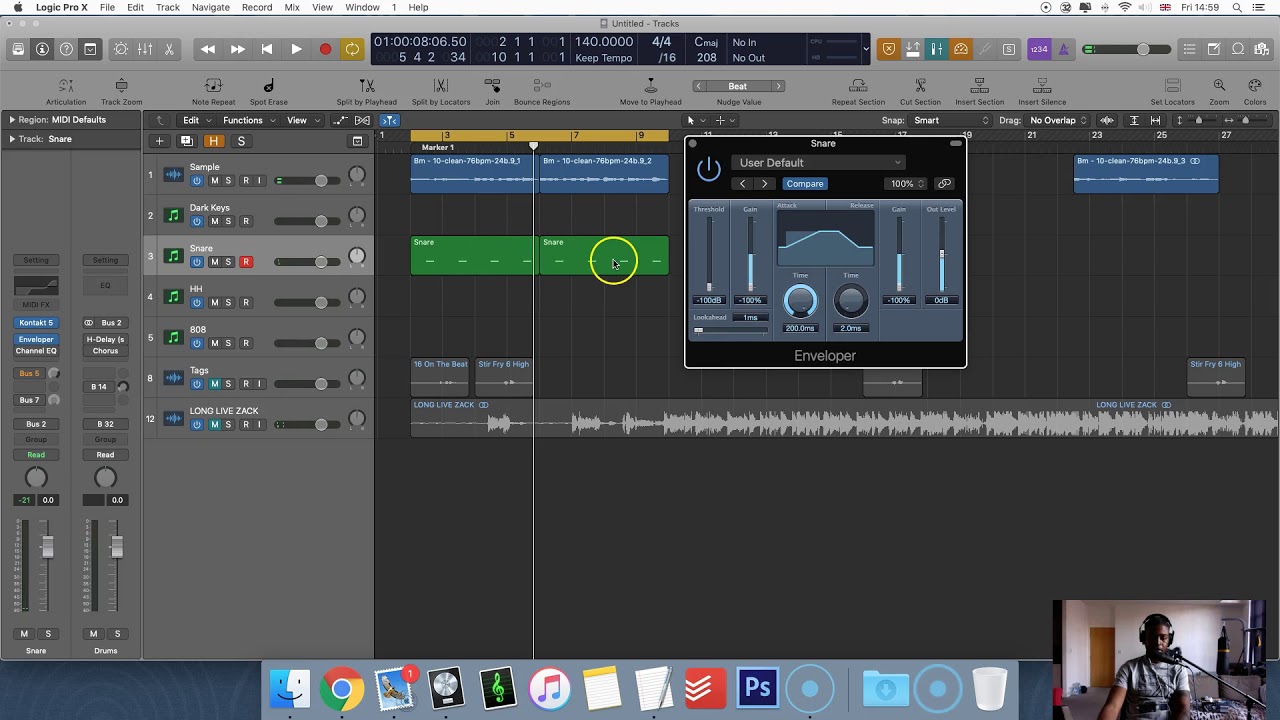Open the Mixer faders icon

click(x=145, y=49)
